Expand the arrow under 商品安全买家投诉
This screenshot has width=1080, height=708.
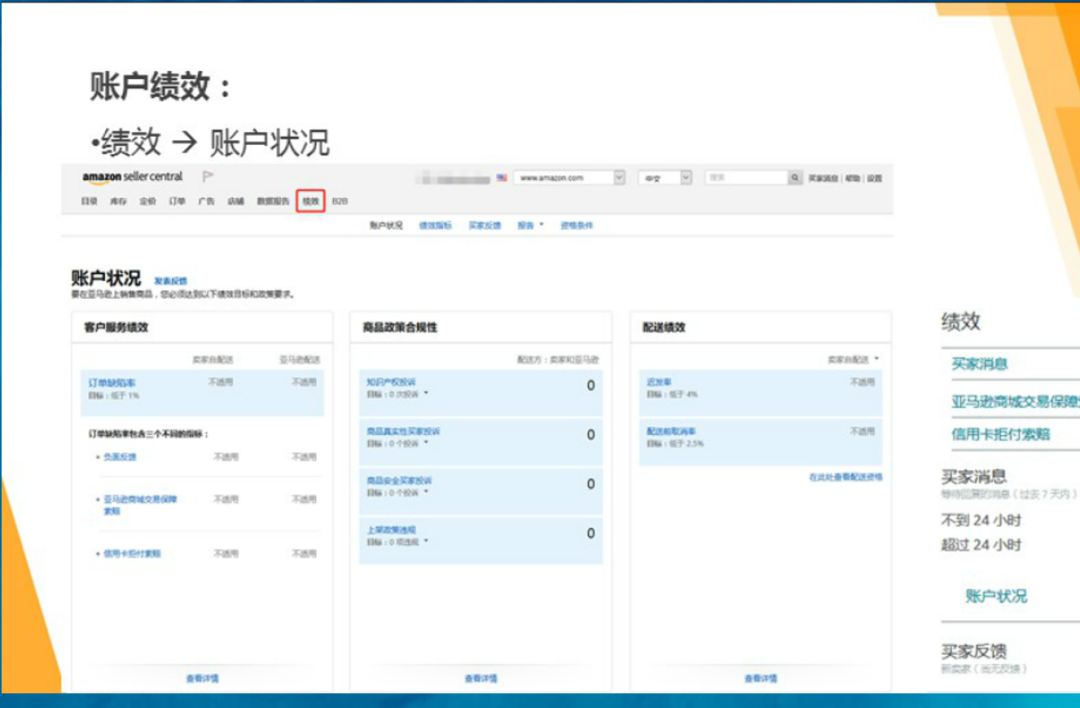coord(426,492)
